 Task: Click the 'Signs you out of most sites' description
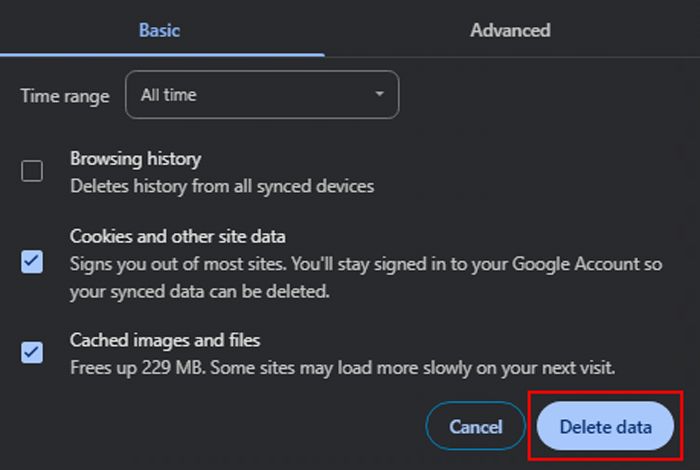point(350,265)
